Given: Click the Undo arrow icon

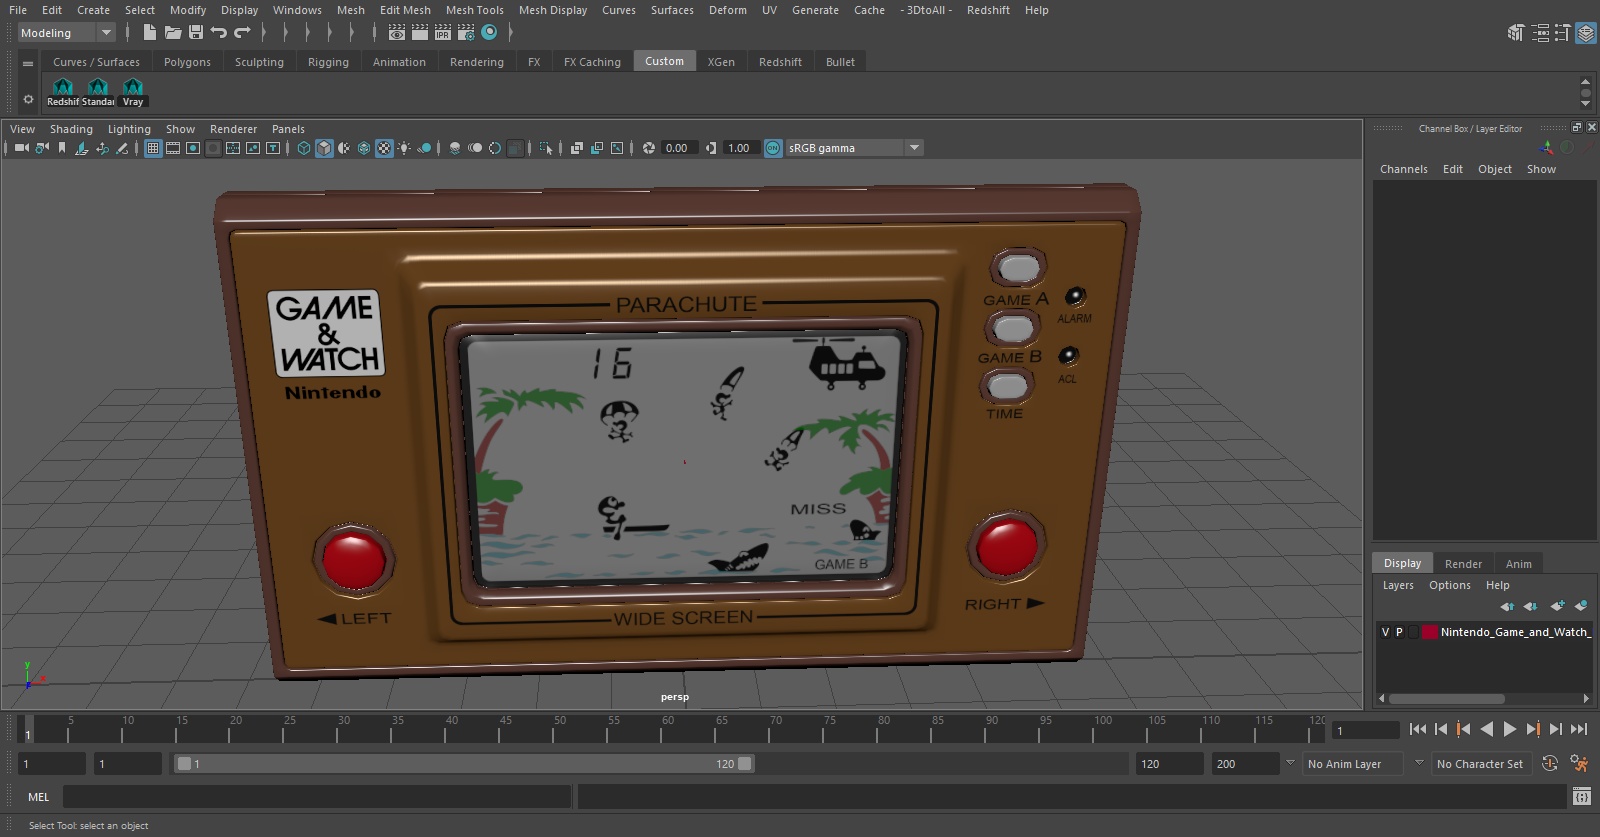Looking at the screenshot, I should click(219, 33).
